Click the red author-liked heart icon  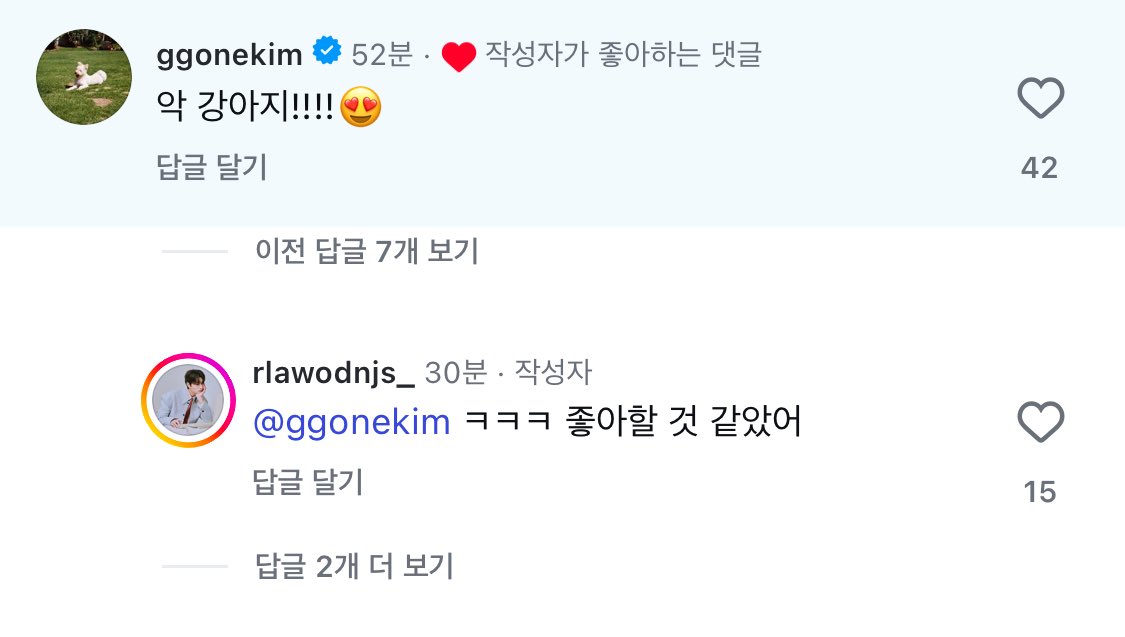(458, 57)
